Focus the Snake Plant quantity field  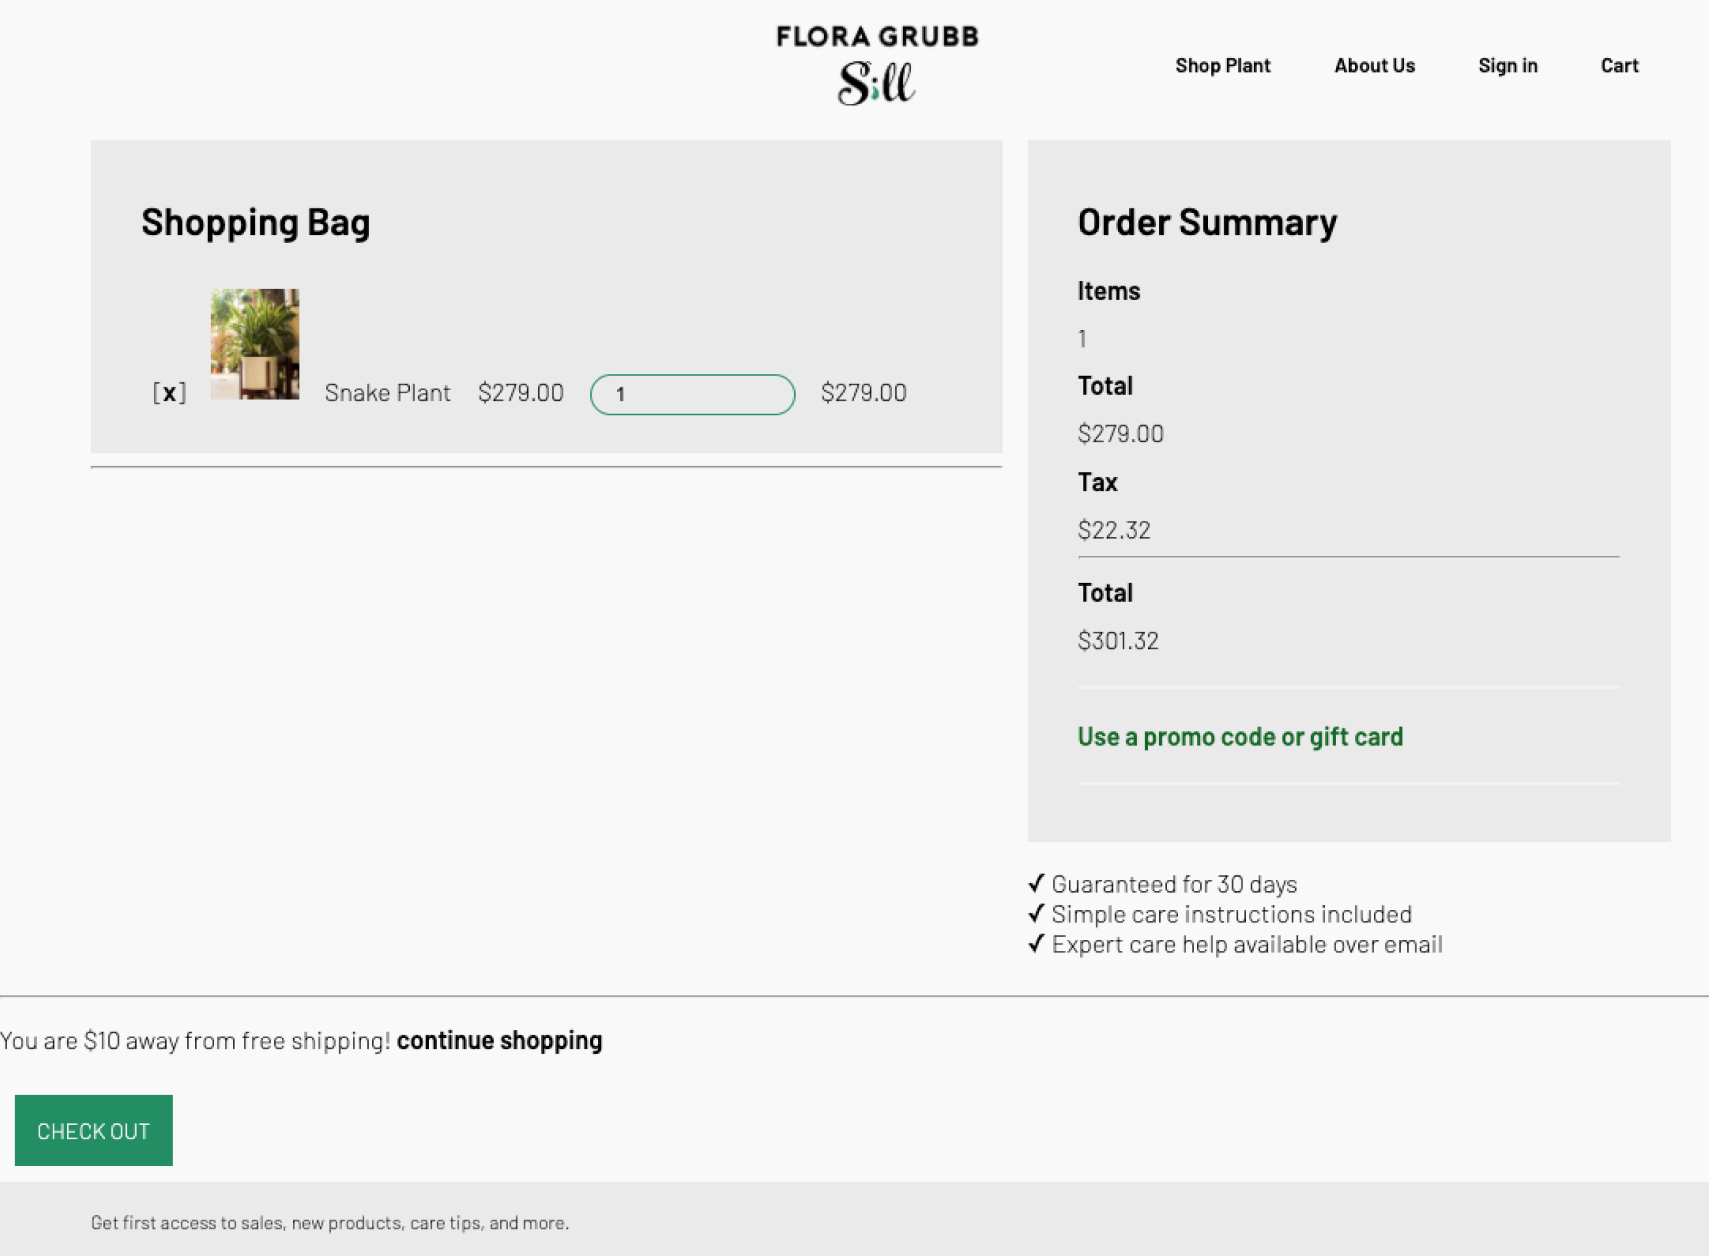click(692, 394)
